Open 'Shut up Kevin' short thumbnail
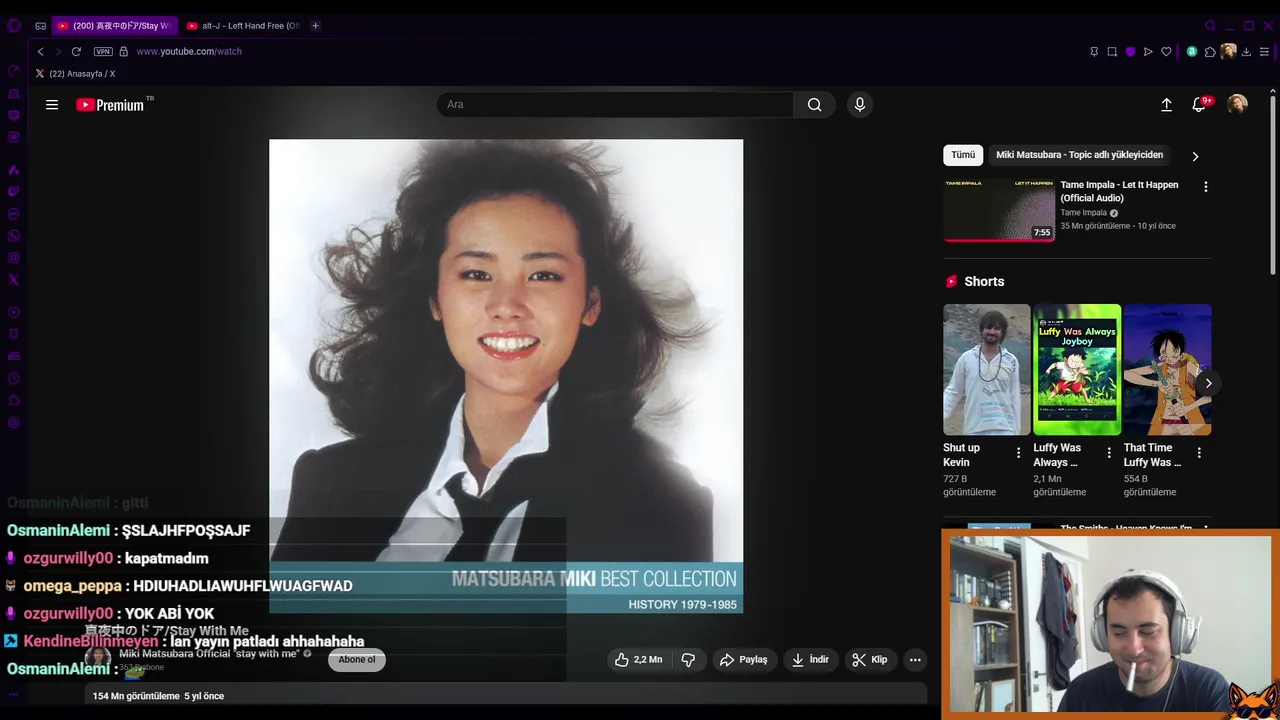This screenshot has width=1280, height=720. point(986,370)
